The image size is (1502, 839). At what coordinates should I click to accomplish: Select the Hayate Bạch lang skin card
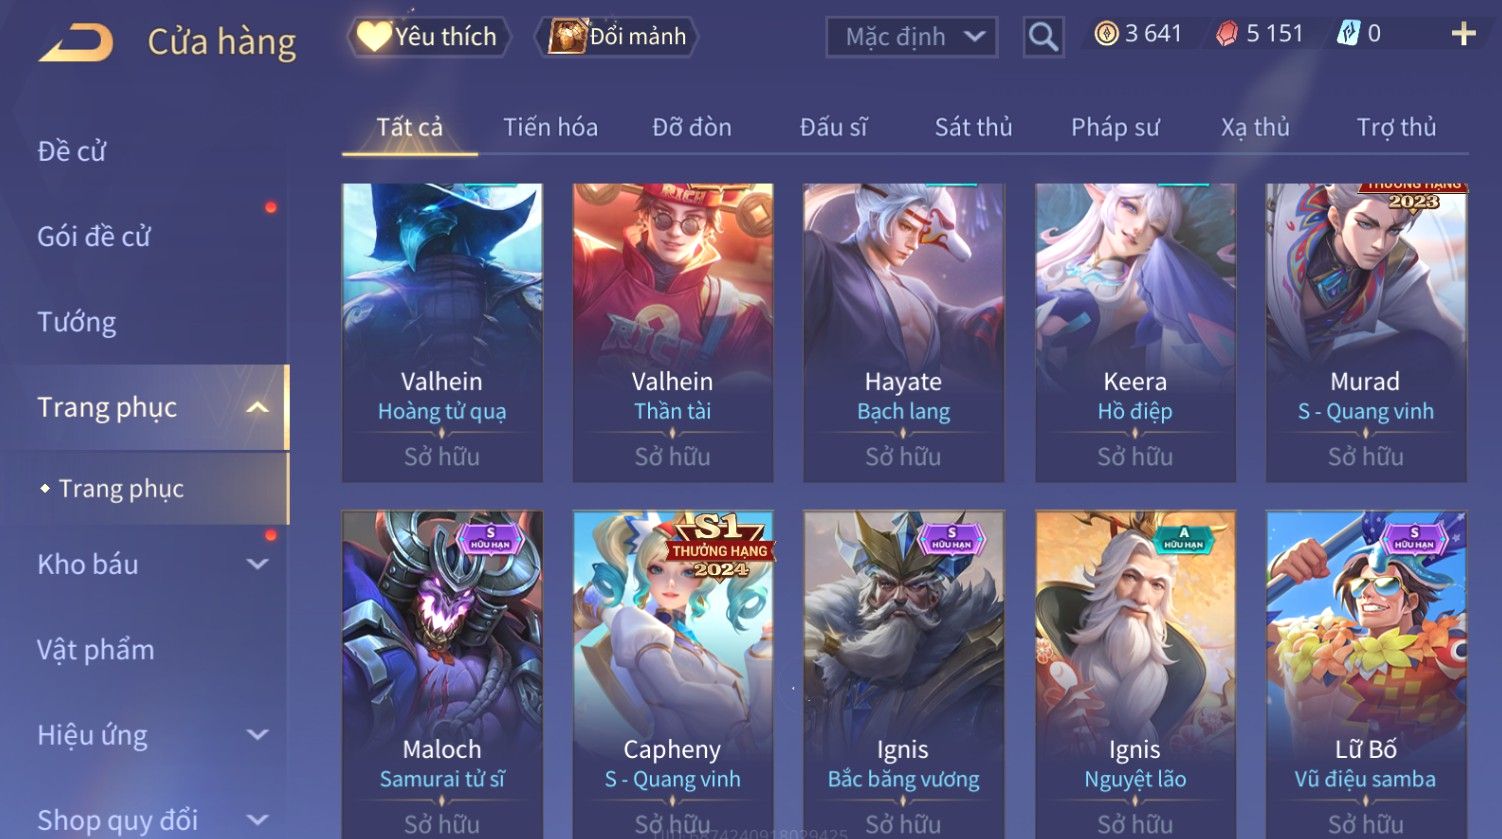(x=903, y=332)
